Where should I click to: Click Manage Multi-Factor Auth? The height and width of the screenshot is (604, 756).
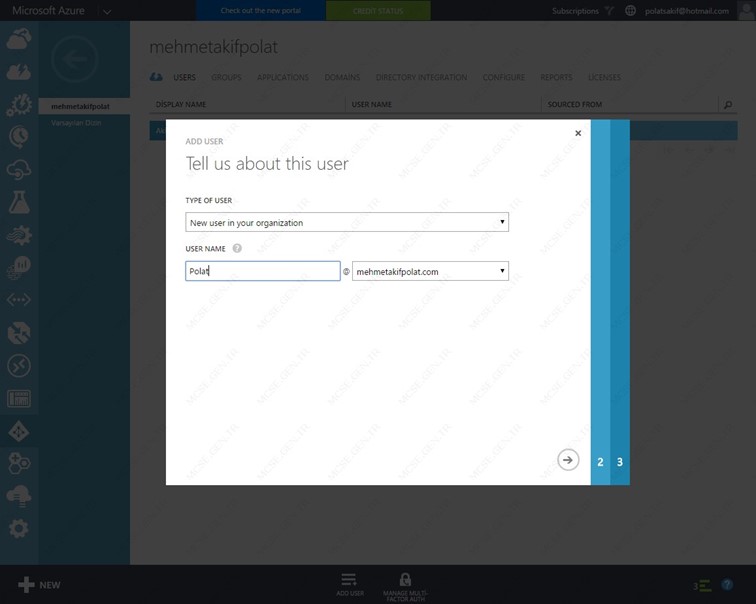[x=405, y=587]
